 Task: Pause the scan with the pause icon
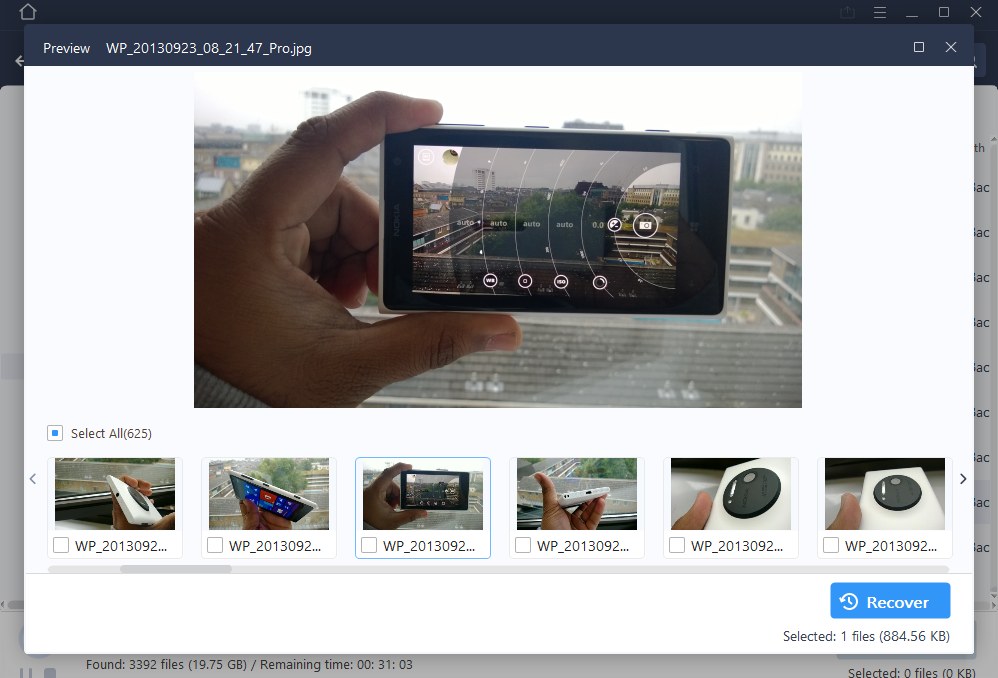click(28, 673)
